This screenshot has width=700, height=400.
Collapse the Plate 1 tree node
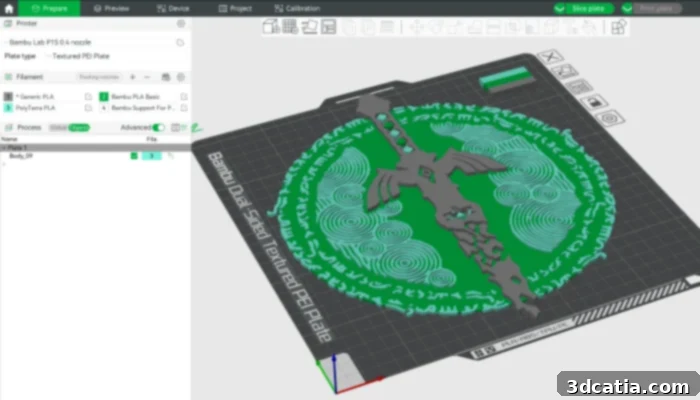(x=4, y=148)
